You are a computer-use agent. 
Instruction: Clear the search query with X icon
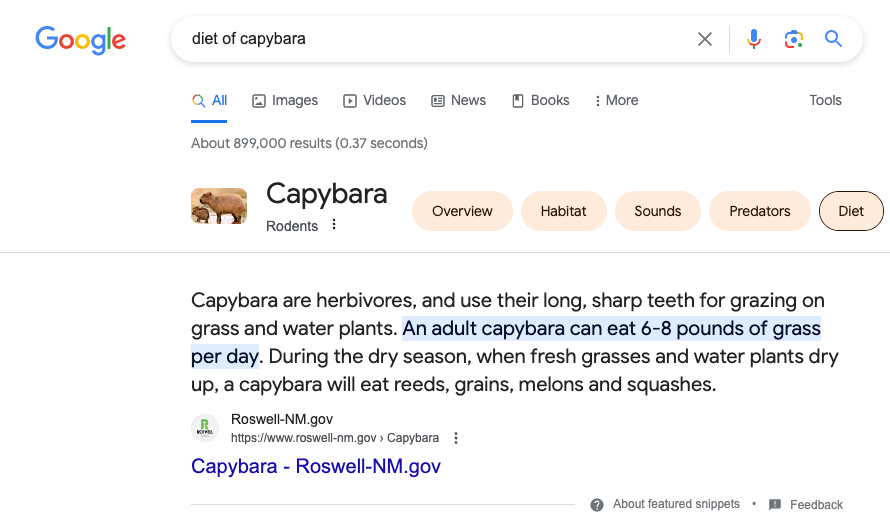point(705,39)
